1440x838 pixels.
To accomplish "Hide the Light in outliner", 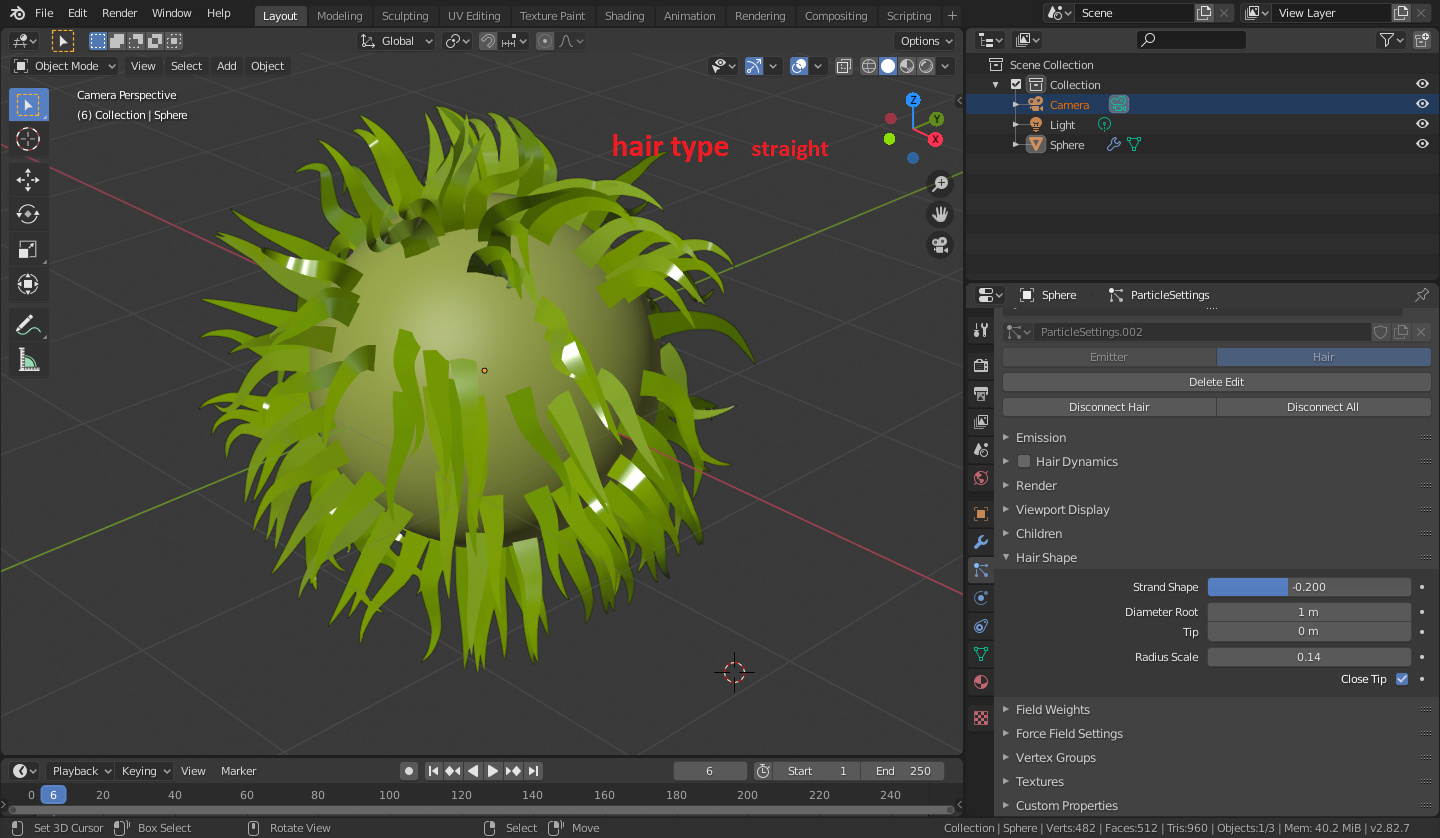I will [1422, 124].
